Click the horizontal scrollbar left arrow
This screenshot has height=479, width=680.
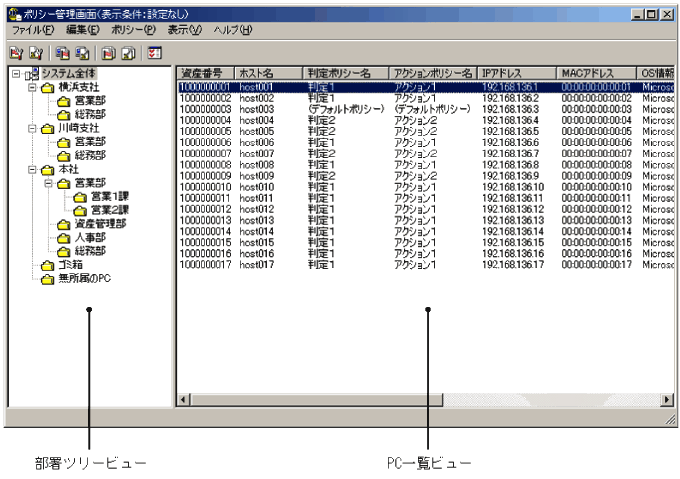click(183, 400)
